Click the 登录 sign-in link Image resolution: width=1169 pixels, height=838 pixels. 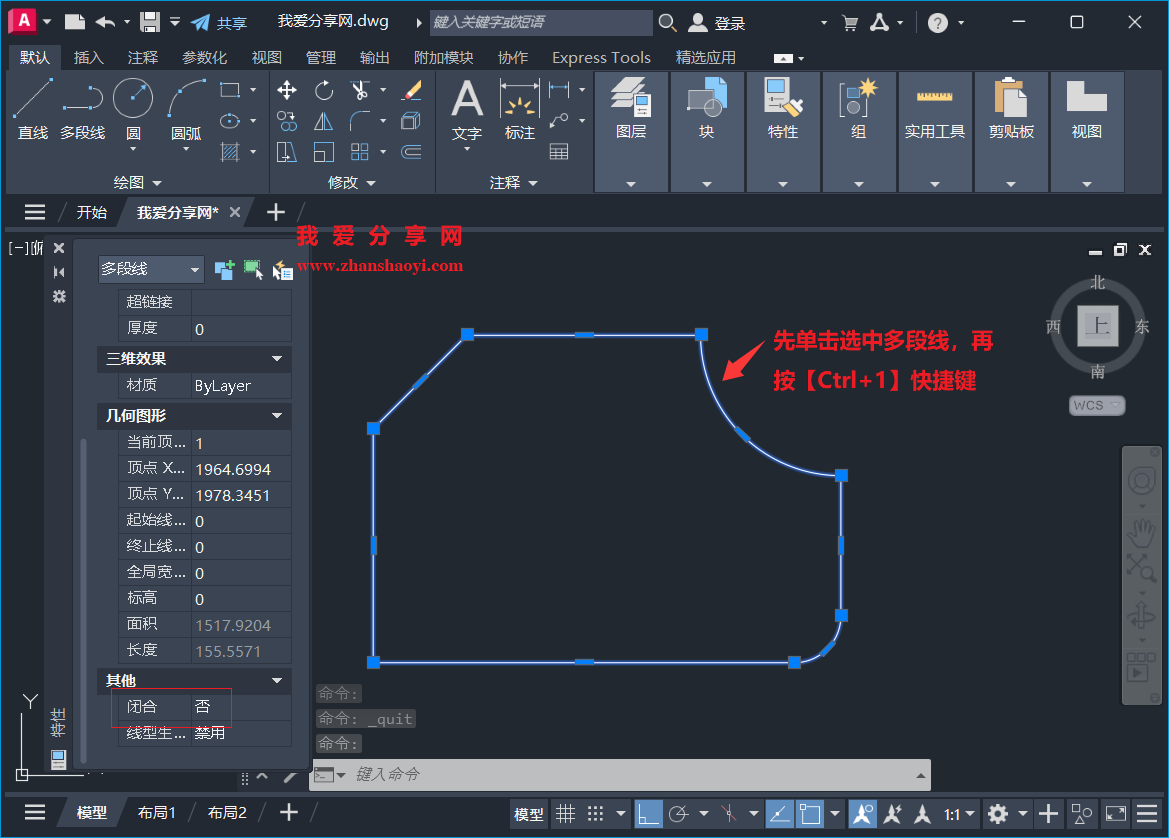[730, 21]
